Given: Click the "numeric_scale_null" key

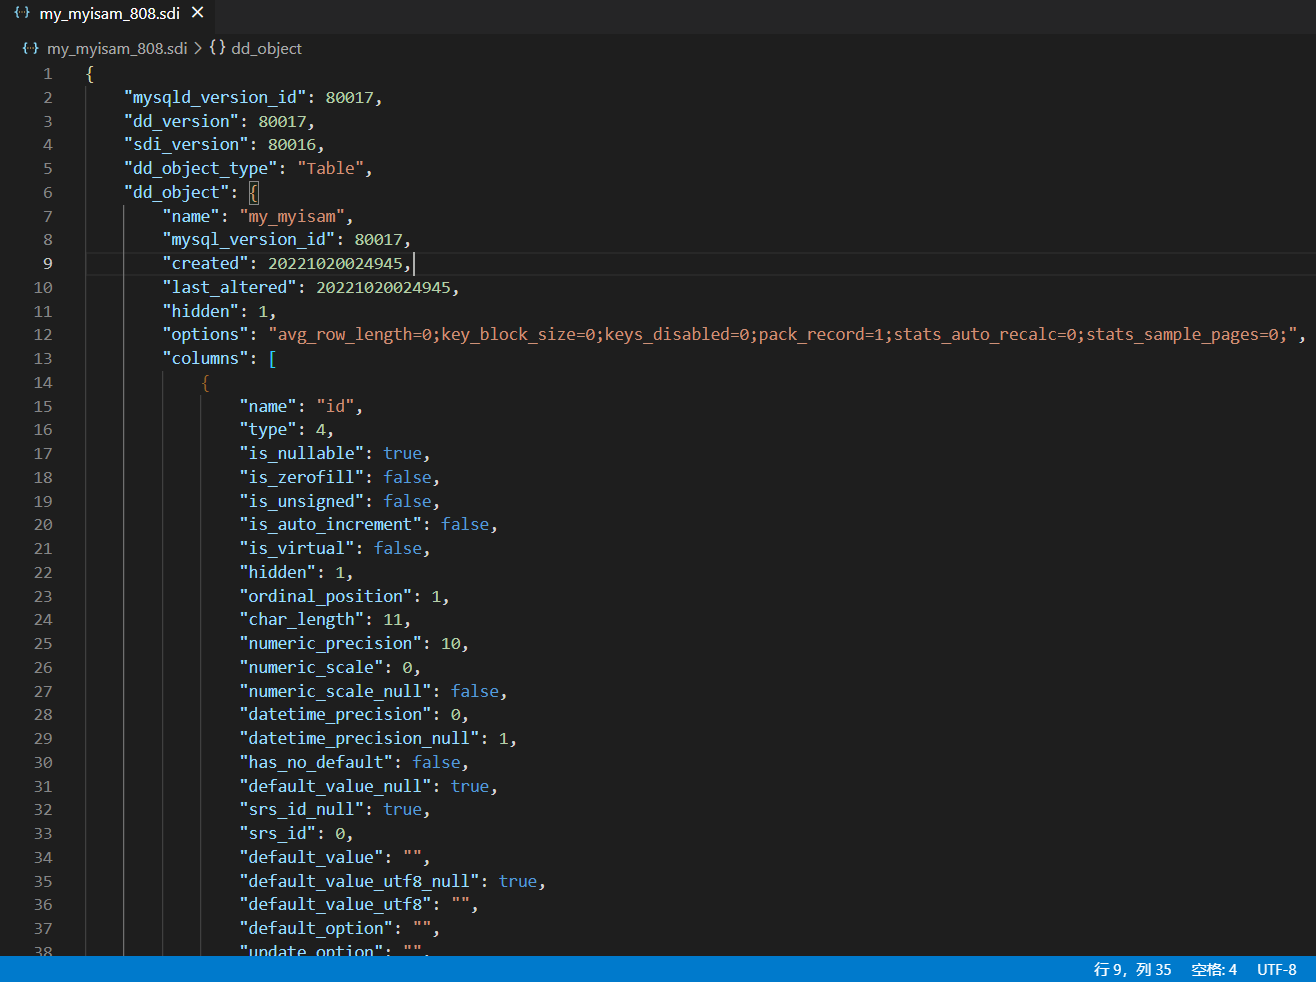Looking at the screenshot, I should pos(336,692).
